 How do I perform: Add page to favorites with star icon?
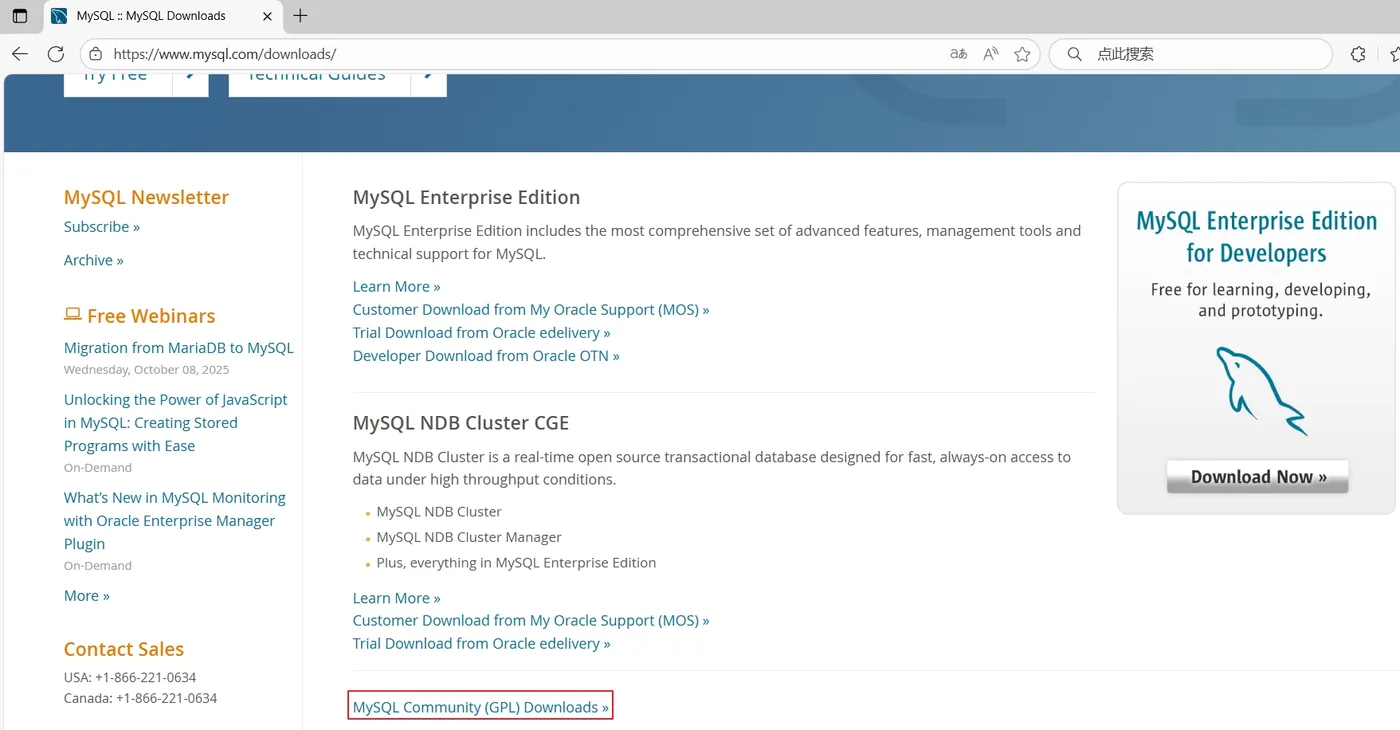[1022, 54]
